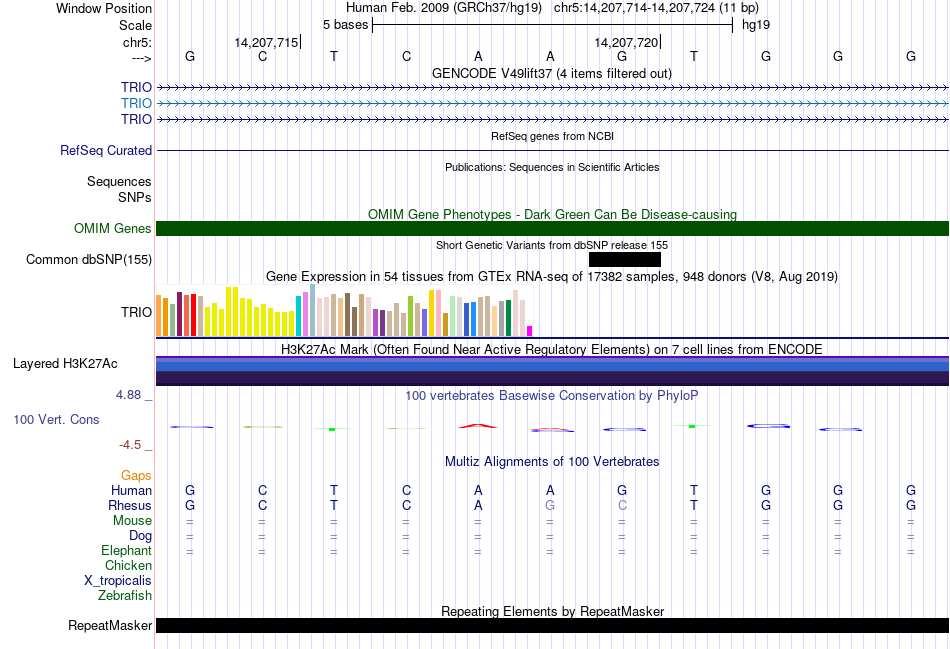Screen dimensions: 950x649
Task: Open Common dbSNP(155) track label
Action: 89,259
